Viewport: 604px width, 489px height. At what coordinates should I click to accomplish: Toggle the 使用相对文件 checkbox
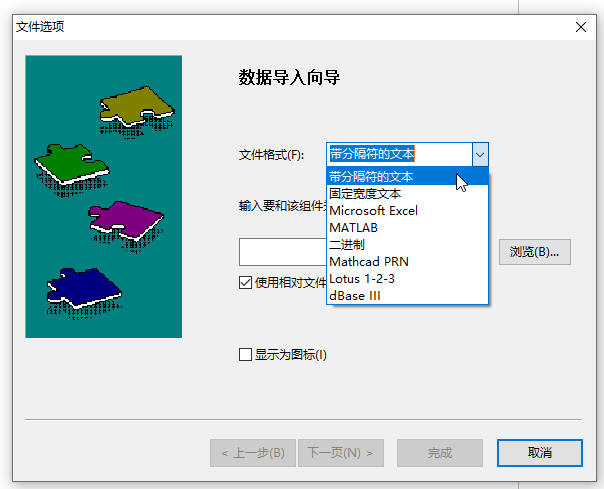click(x=246, y=282)
